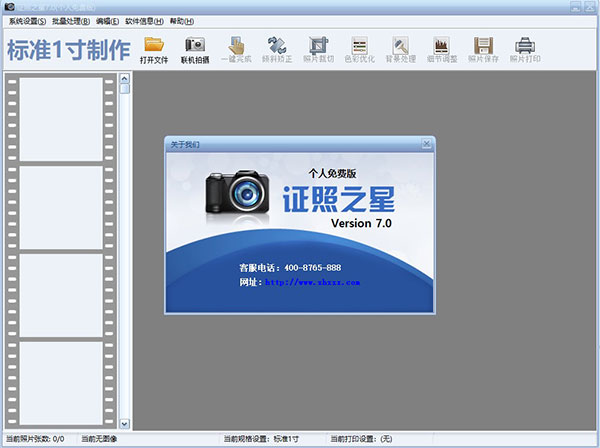
Task: Click the app camera icon in title bar
Action: pyautogui.click(x=10, y=7)
